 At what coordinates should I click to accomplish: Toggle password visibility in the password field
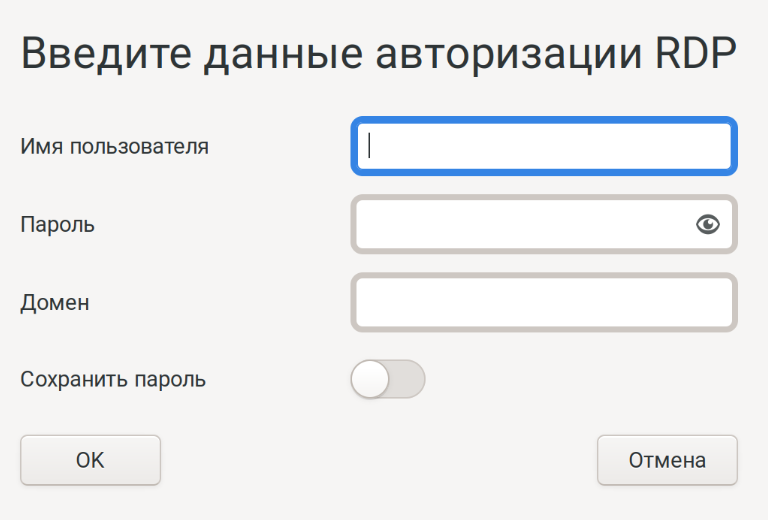pyautogui.click(x=708, y=224)
